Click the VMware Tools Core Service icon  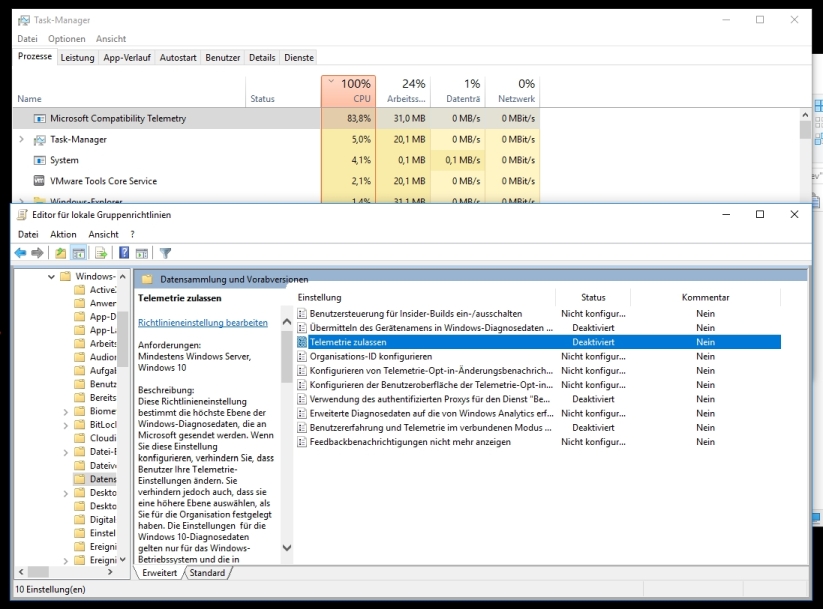click(x=39, y=181)
